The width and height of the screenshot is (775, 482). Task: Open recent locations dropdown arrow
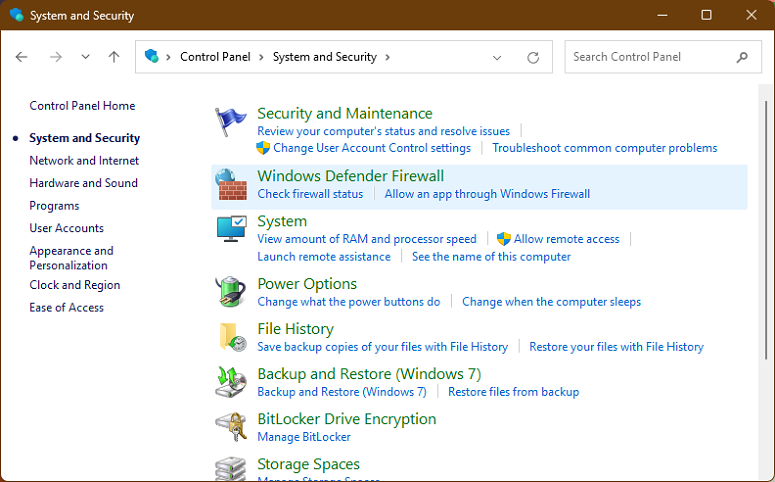point(86,57)
